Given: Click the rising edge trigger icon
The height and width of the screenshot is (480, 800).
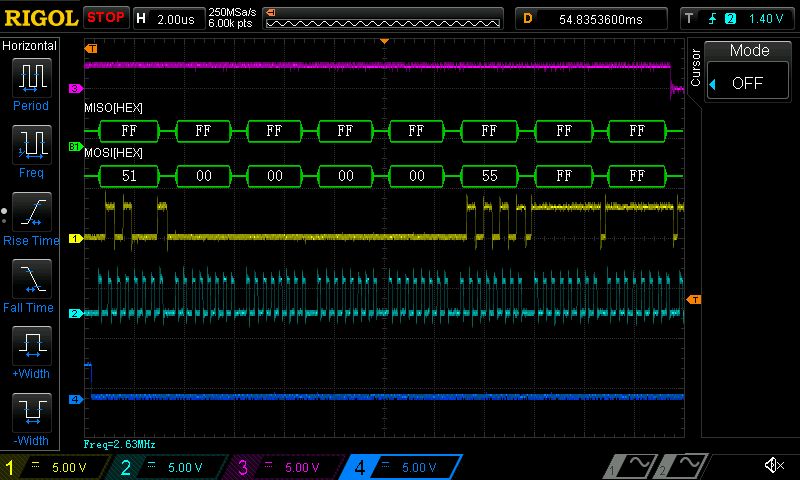Looking at the screenshot, I should (712, 19).
